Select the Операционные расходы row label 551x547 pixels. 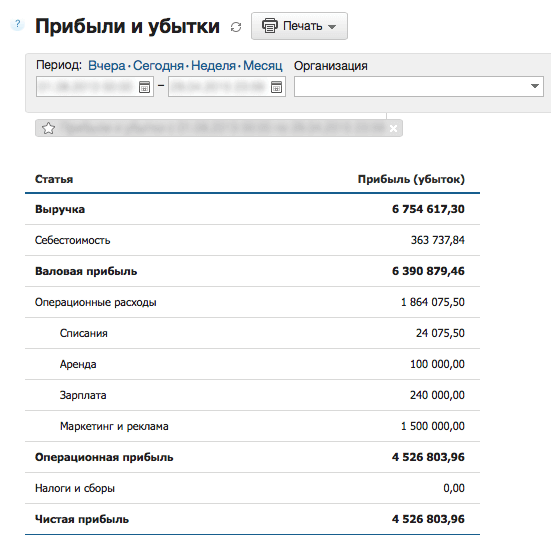pyautogui.click(x=96, y=302)
